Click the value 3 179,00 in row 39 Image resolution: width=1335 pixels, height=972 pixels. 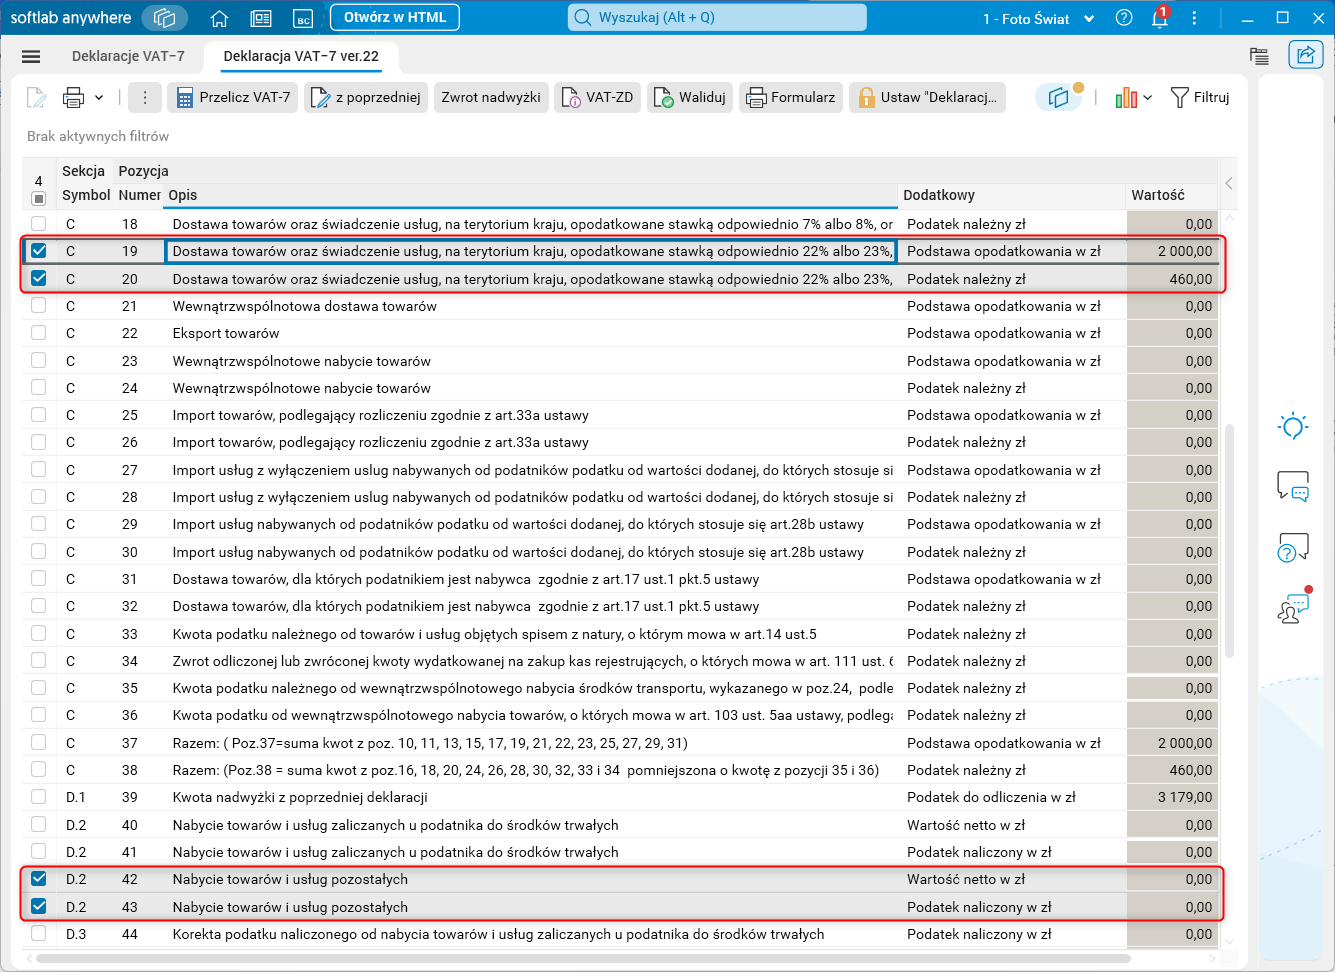tap(1185, 797)
